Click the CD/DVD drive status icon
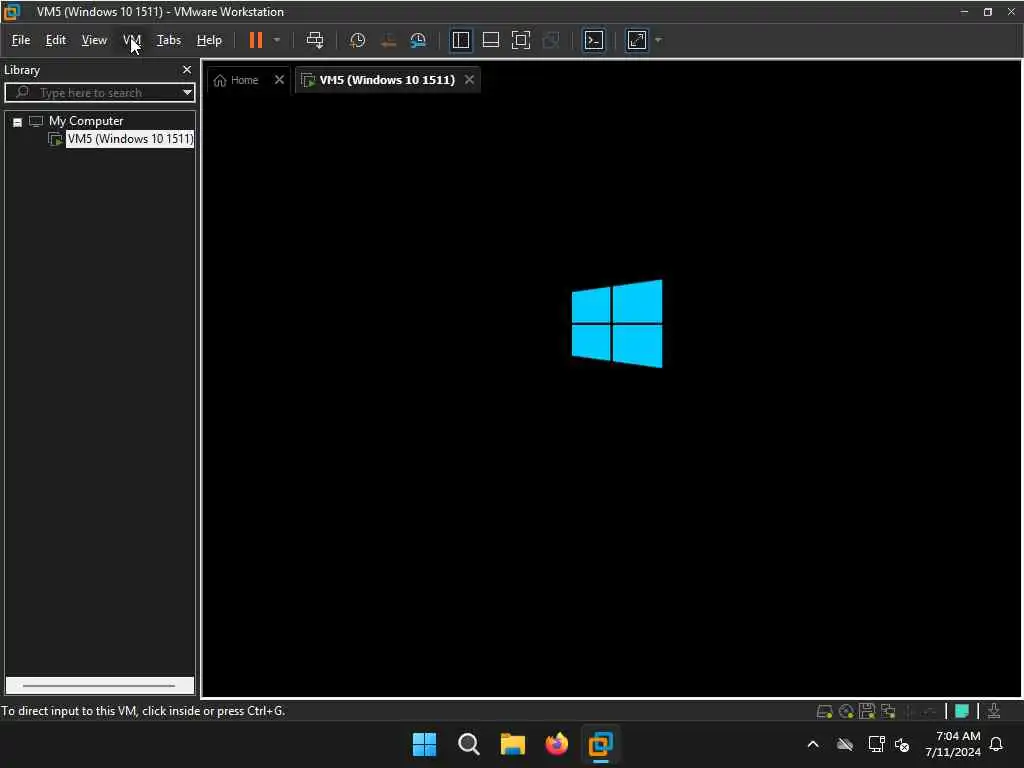The width and height of the screenshot is (1024, 768). (846, 711)
